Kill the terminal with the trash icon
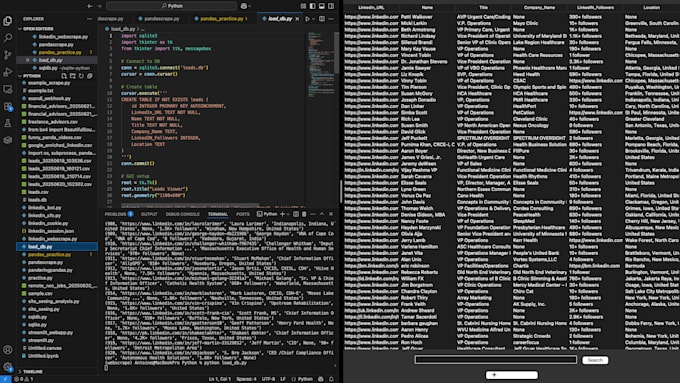The width and height of the screenshot is (680, 383). click(304, 214)
